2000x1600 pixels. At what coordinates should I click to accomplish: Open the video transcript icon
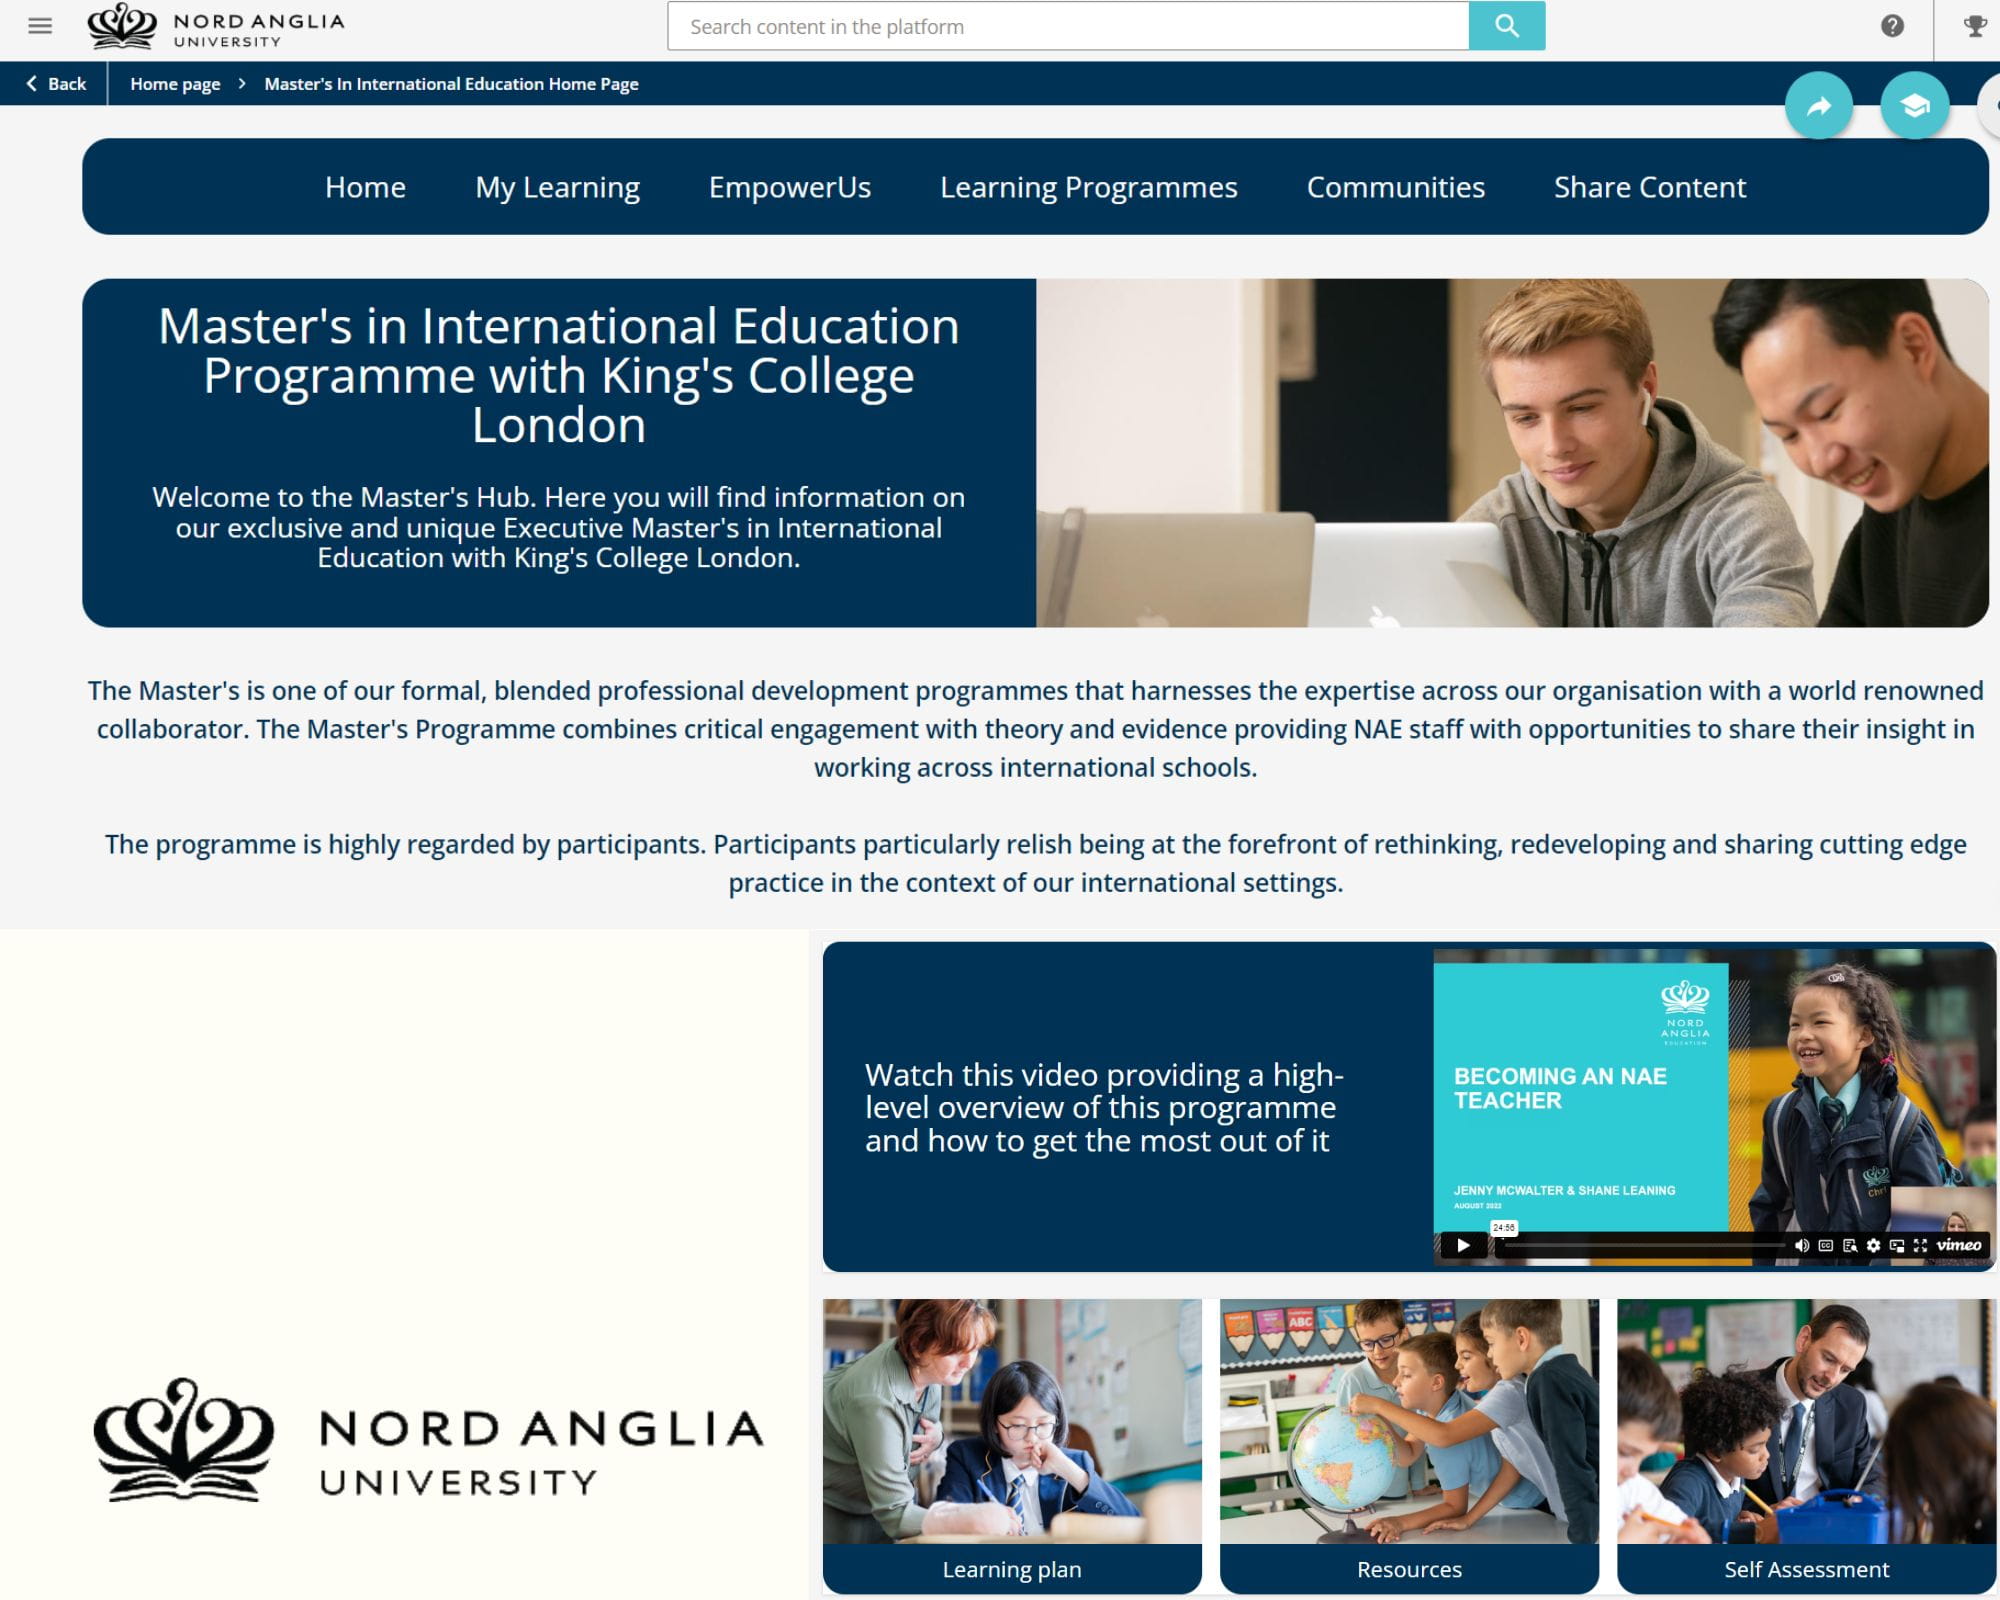tap(1849, 1245)
